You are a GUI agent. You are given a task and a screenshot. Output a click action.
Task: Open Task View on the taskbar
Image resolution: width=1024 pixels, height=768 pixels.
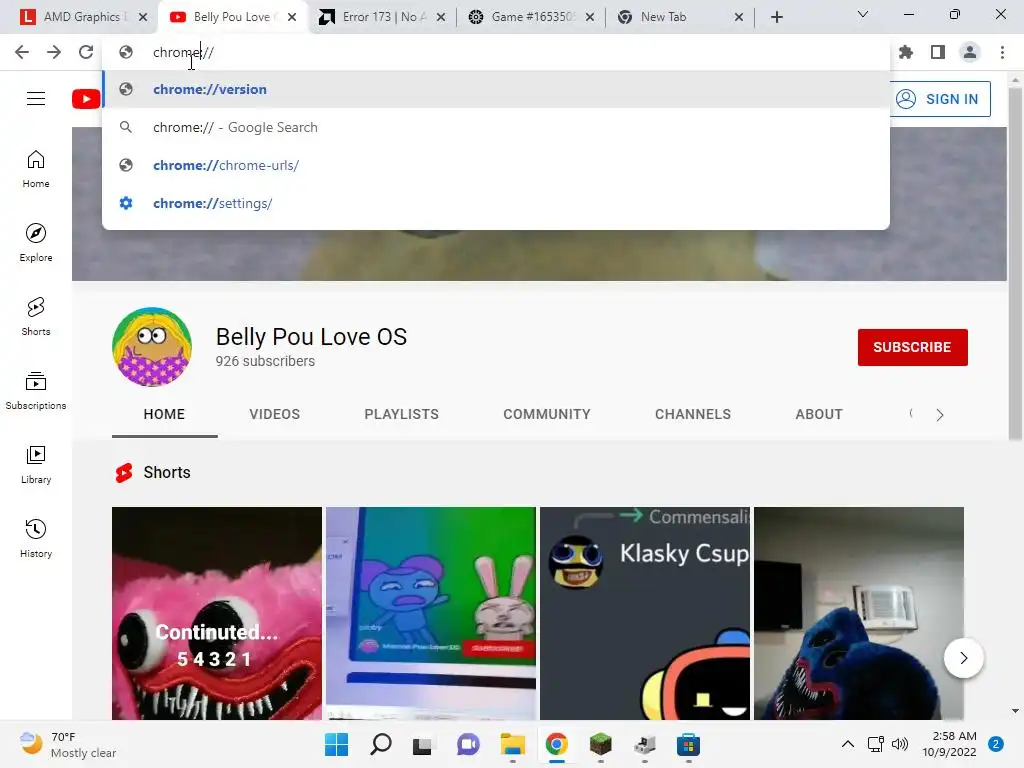pos(423,744)
